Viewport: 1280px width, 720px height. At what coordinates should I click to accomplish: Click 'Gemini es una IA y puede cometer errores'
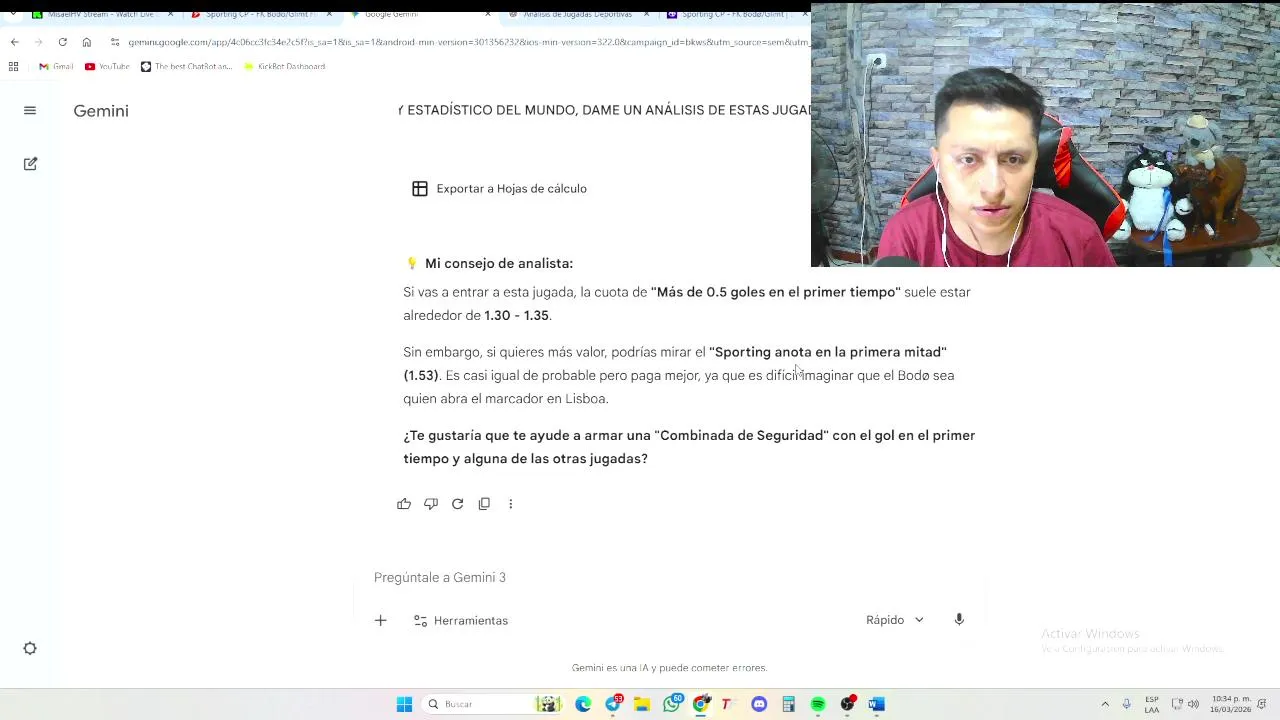click(x=669, y=668)
